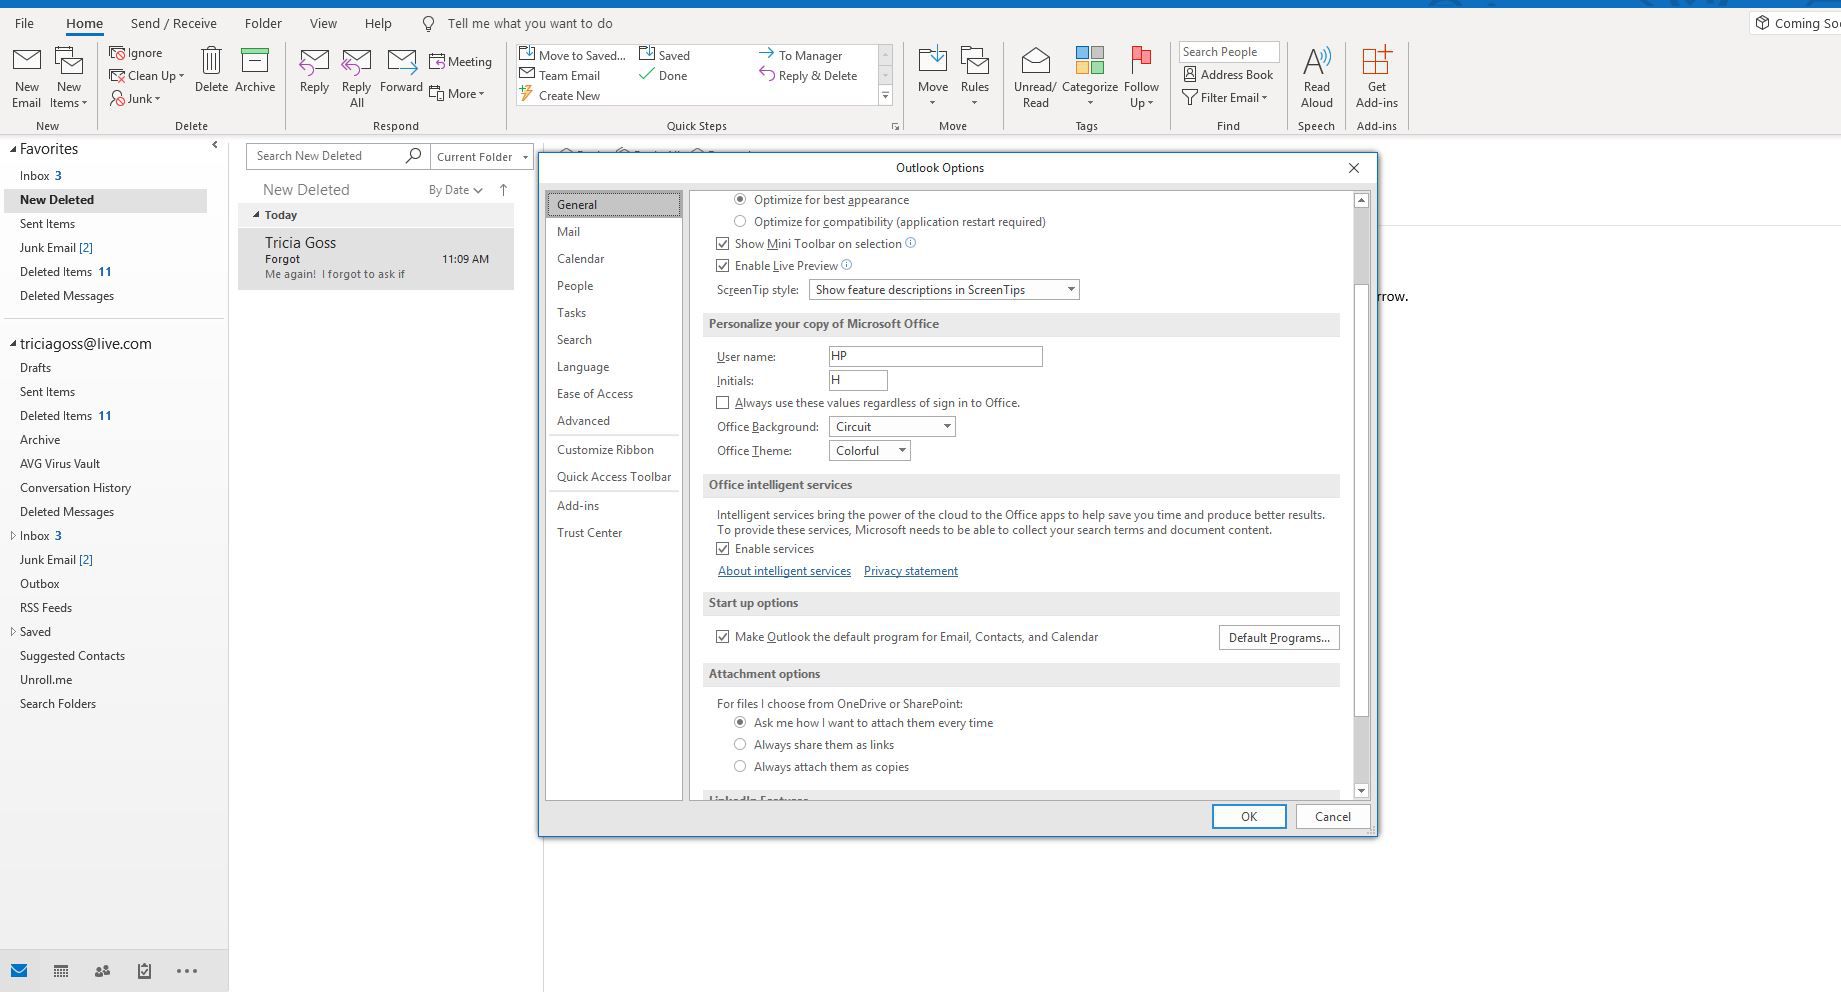The image size is (1841, 992).
Task: Click the New Email icon
Action: [27, 62]
